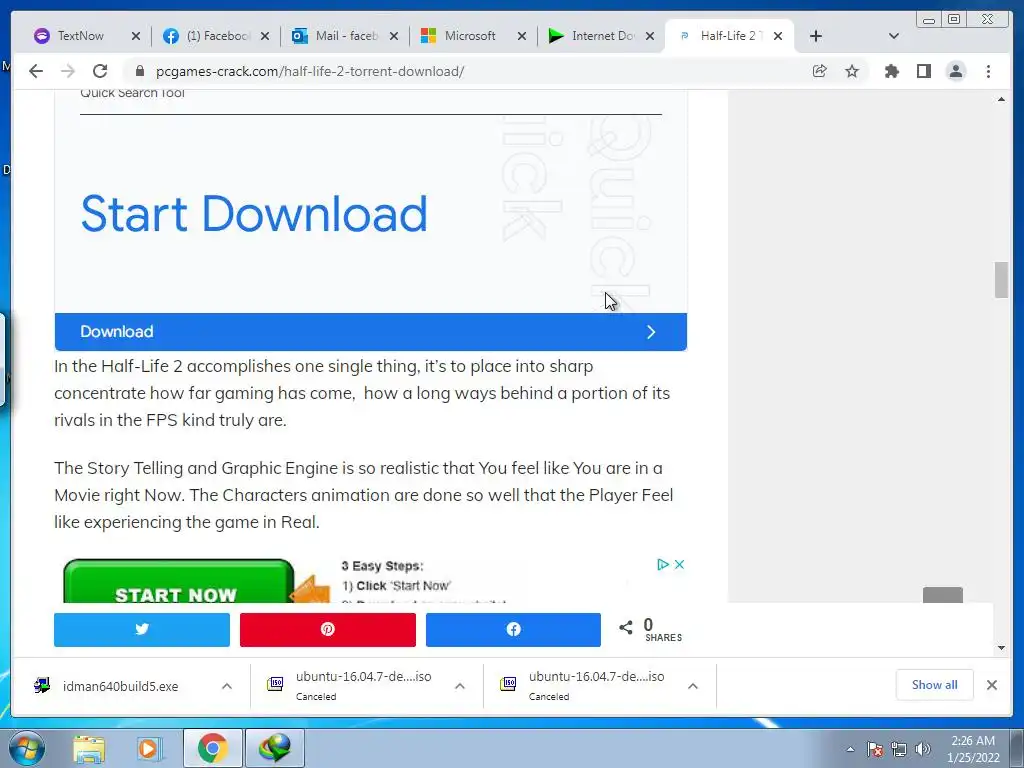This screenshot has height=768, width=1024.
Task: Show all downloads
Action: click(935, 684)
